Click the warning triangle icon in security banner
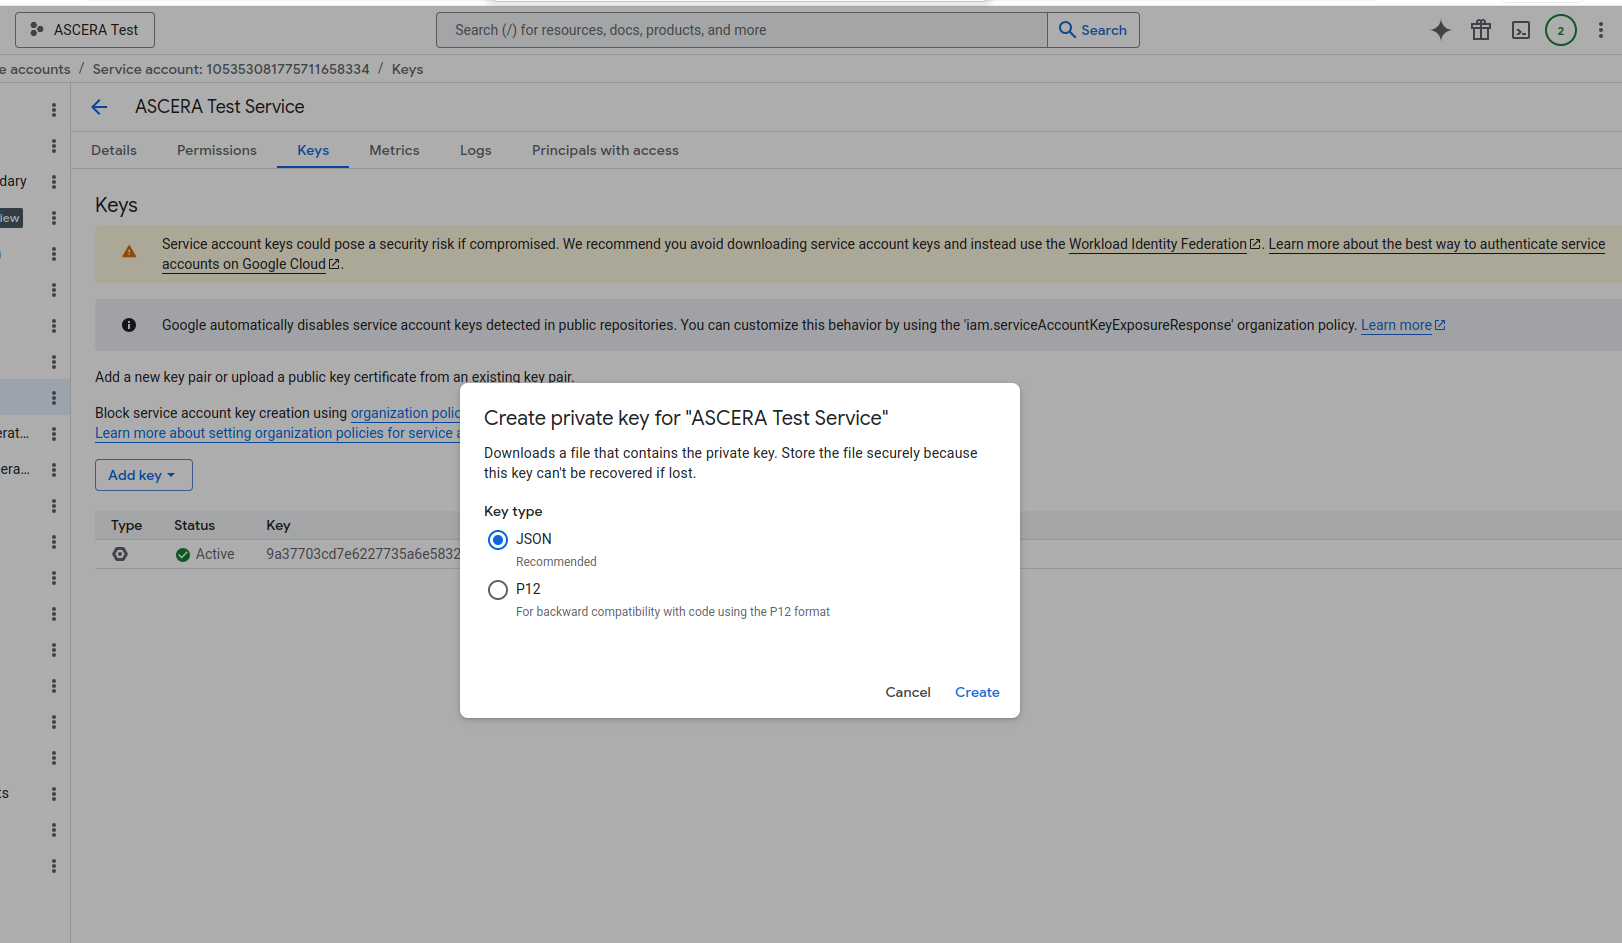This screenshot has width=1622, height=943. (x=129, y=252)
